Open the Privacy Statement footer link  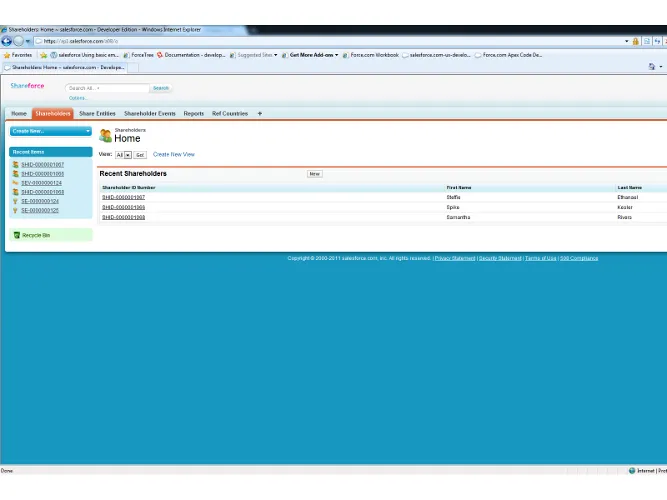click(455, 258)
